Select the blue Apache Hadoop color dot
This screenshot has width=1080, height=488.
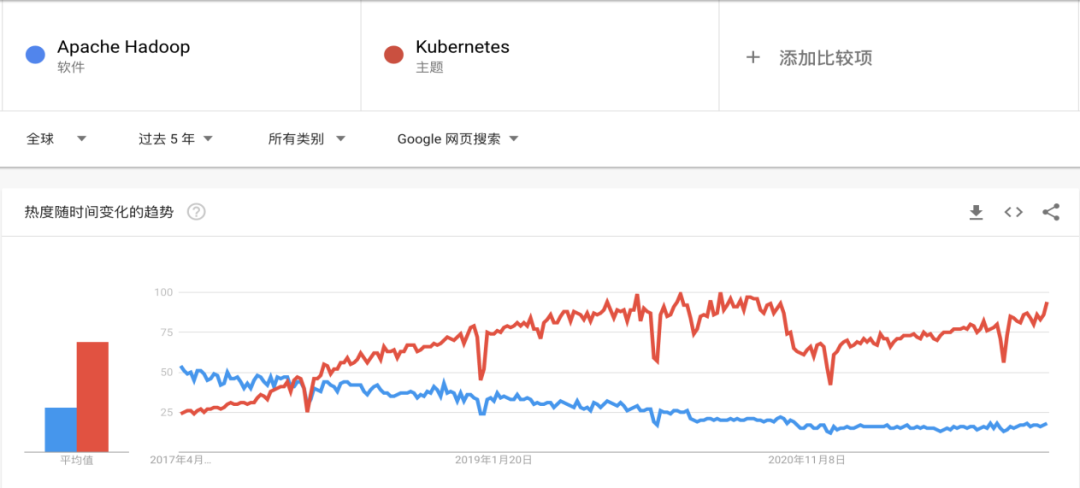click(x=35, y=55)
